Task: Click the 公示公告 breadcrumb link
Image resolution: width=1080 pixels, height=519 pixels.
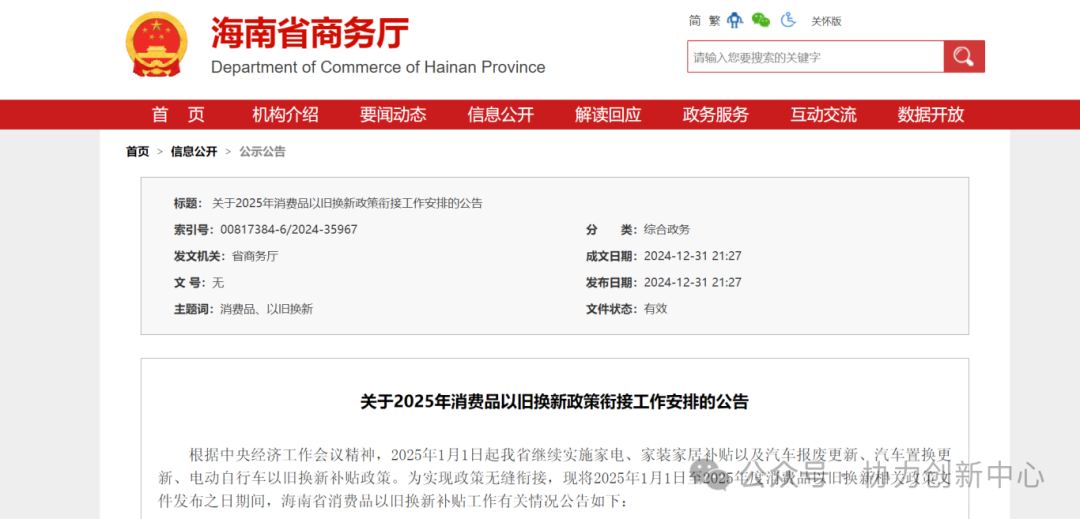Action: [262, 151]
